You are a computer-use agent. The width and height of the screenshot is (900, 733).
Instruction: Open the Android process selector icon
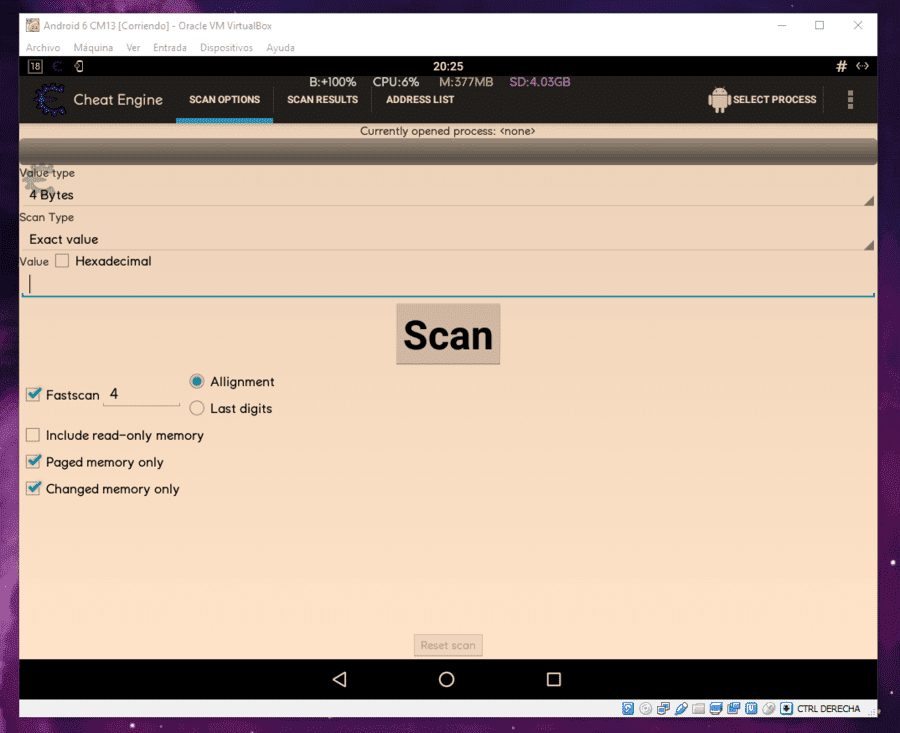[x=719, y=100]
